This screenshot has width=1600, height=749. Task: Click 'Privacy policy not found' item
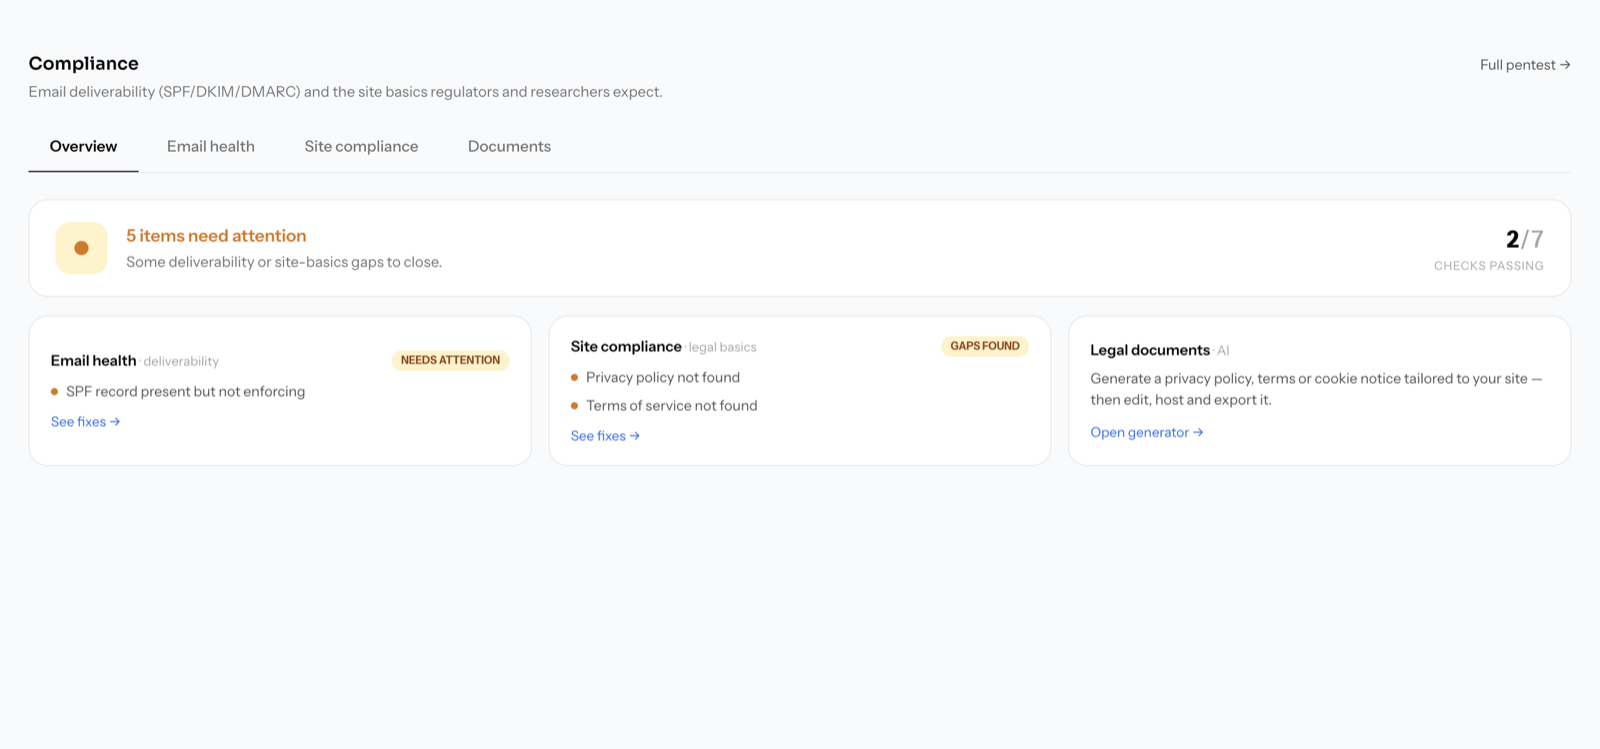pyautogui.click(x=663, y=377)
